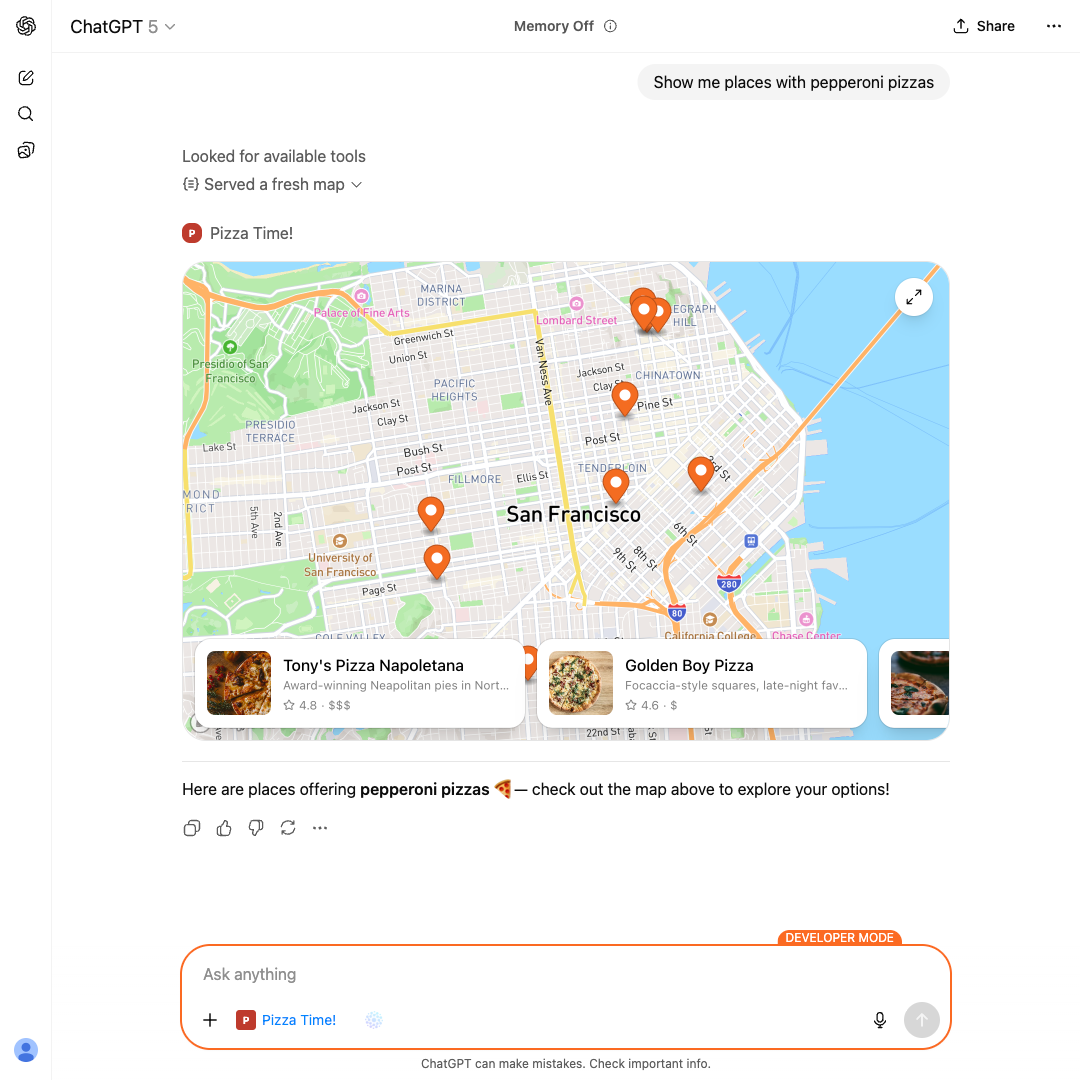Expand the 'Served a fresh map' details
The image size is (1080, 1080).
coord(273,185)
